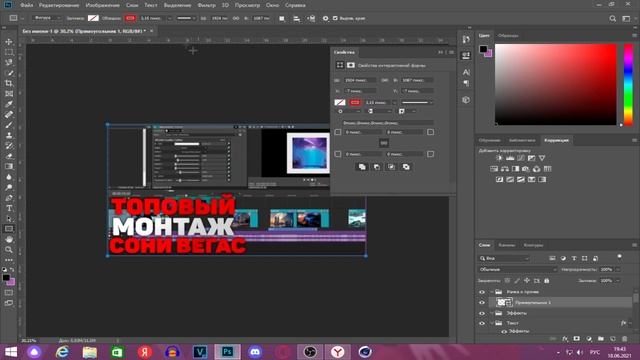The height and width of the screenshot is (360, 640).
Task: Toggle the corner radius link button
Action: click(x=384, y=143)
